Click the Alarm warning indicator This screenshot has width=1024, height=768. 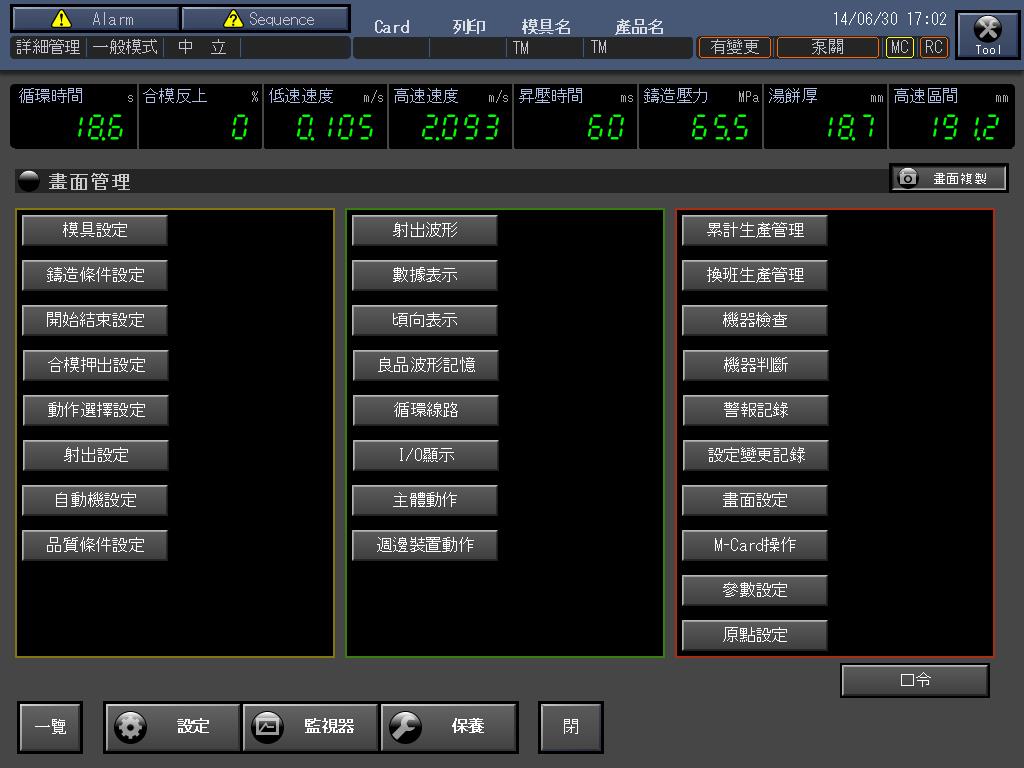(97, 19)
